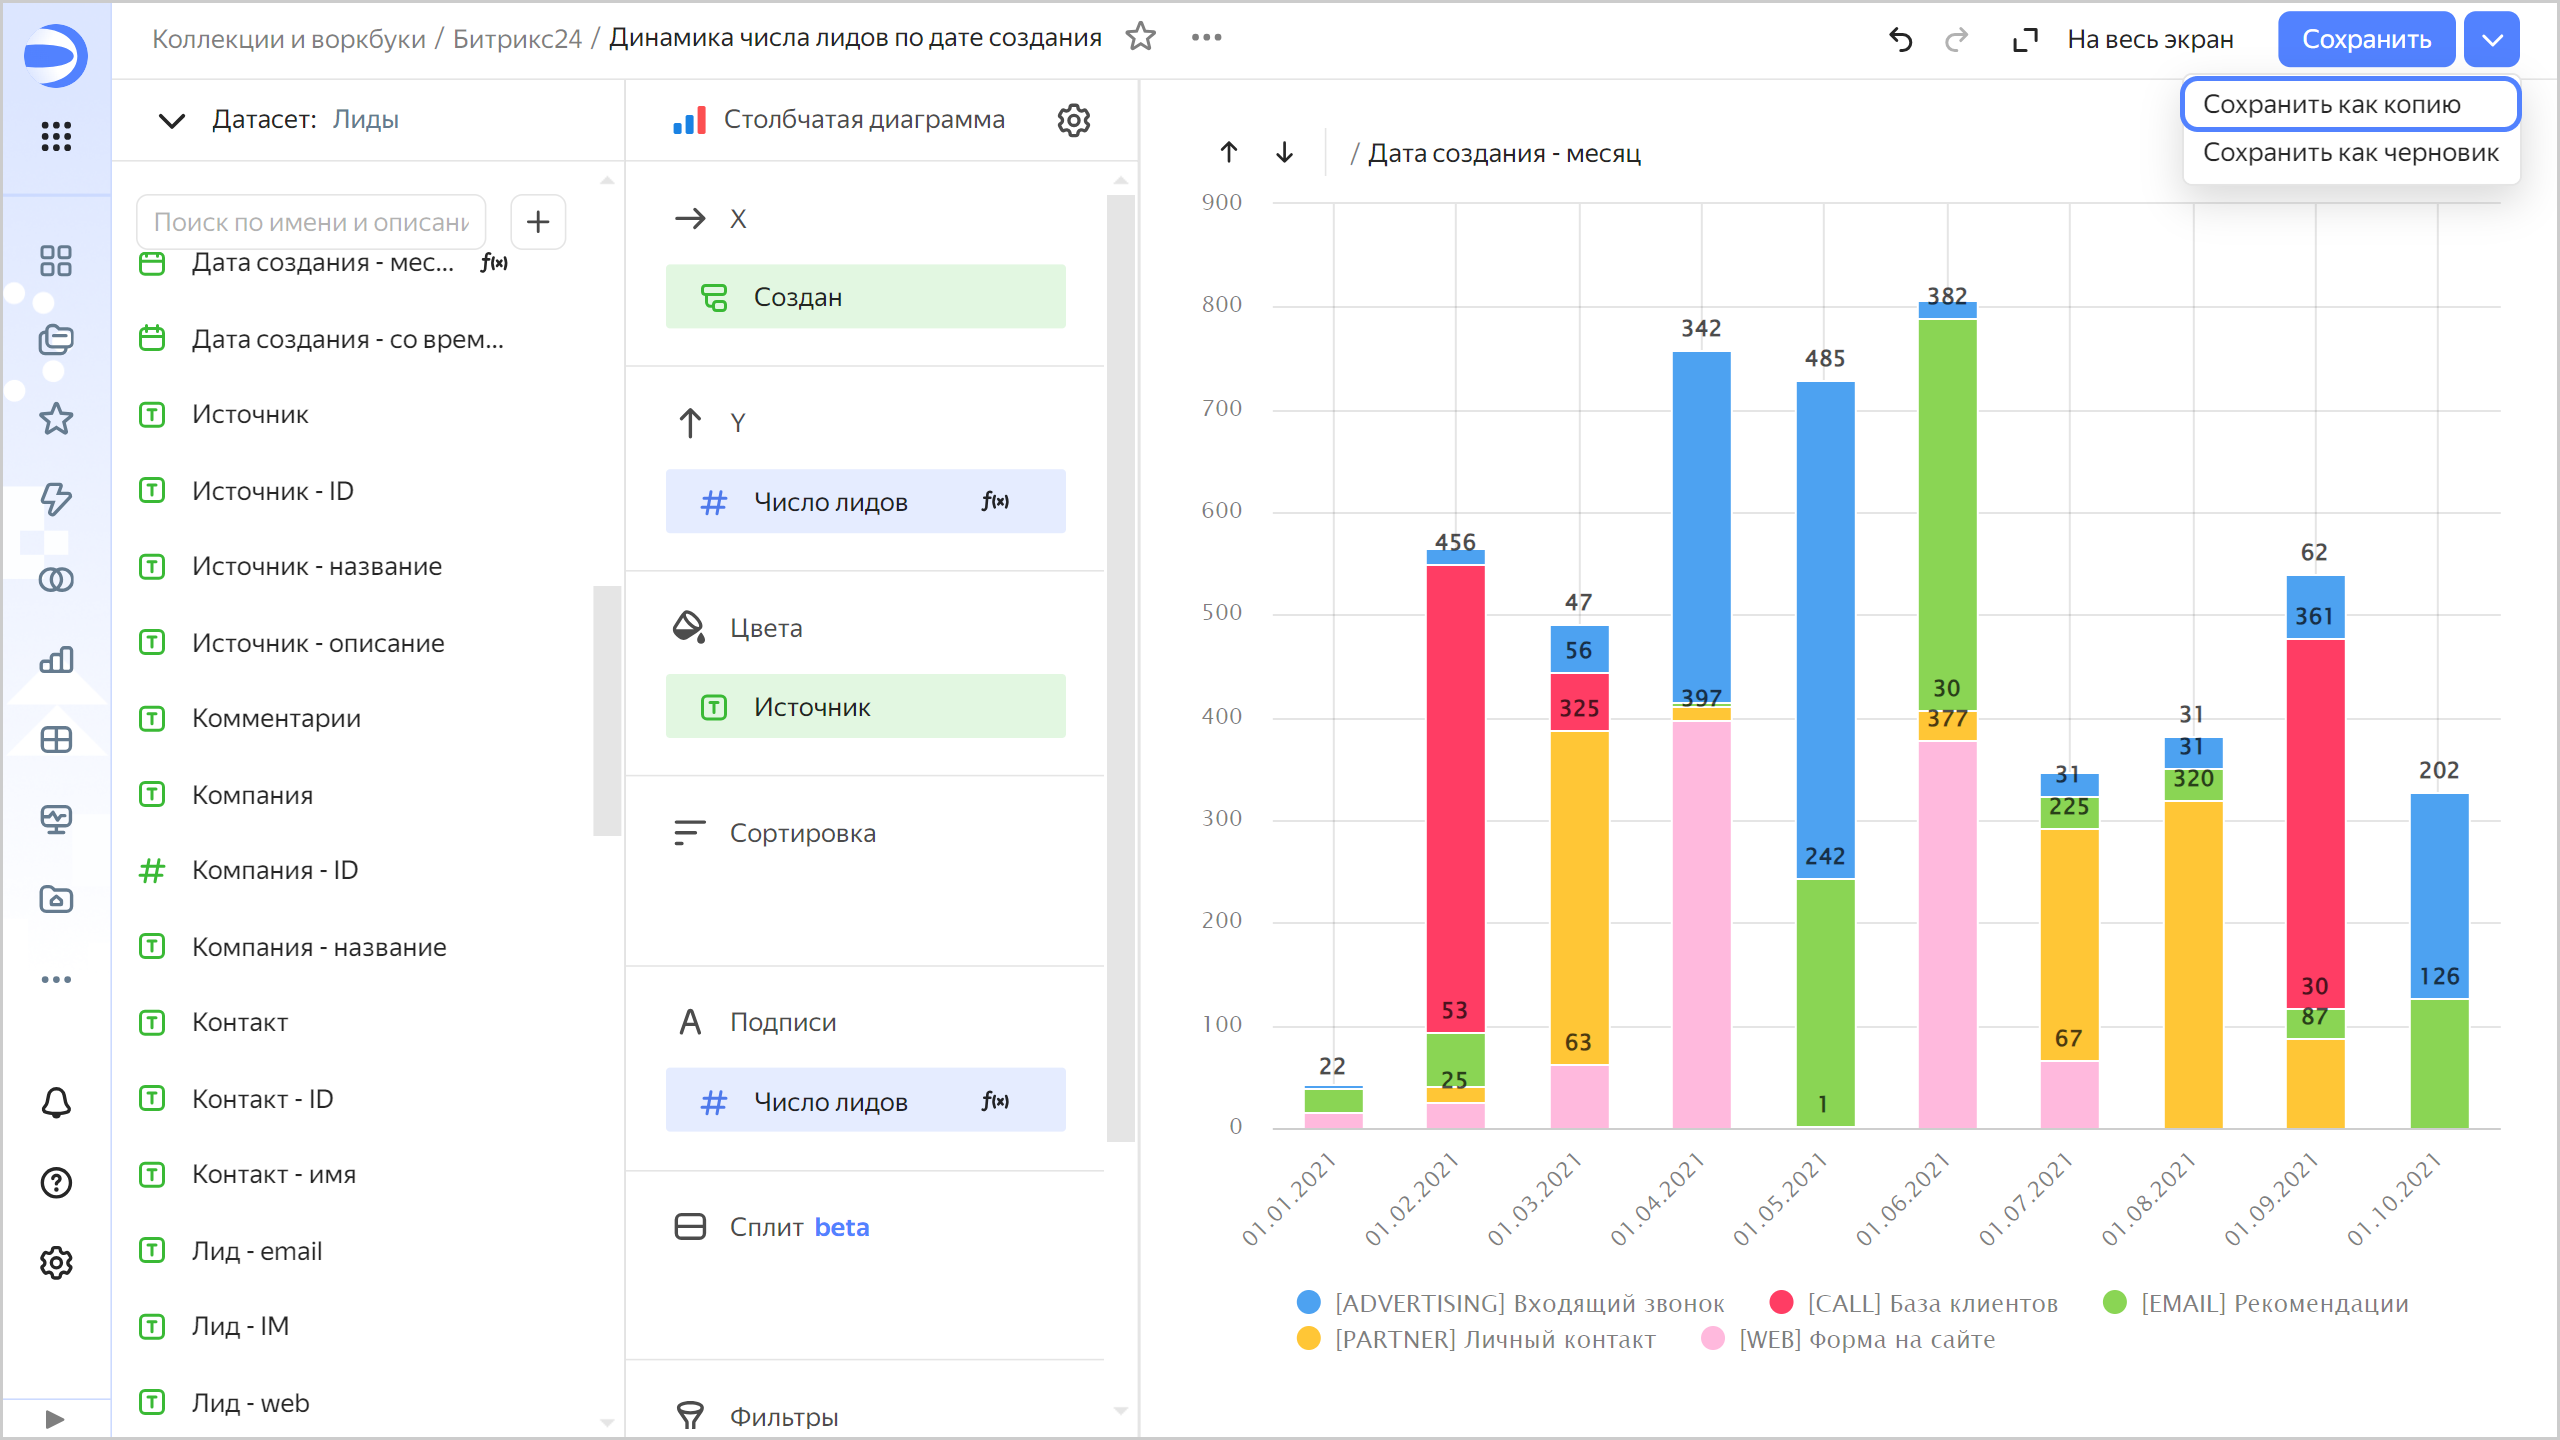Screen dimensions: 2560x1440
Task: Open the notifications bell in sidebar
Action: pyautogui.click(x=56, y=1103)
